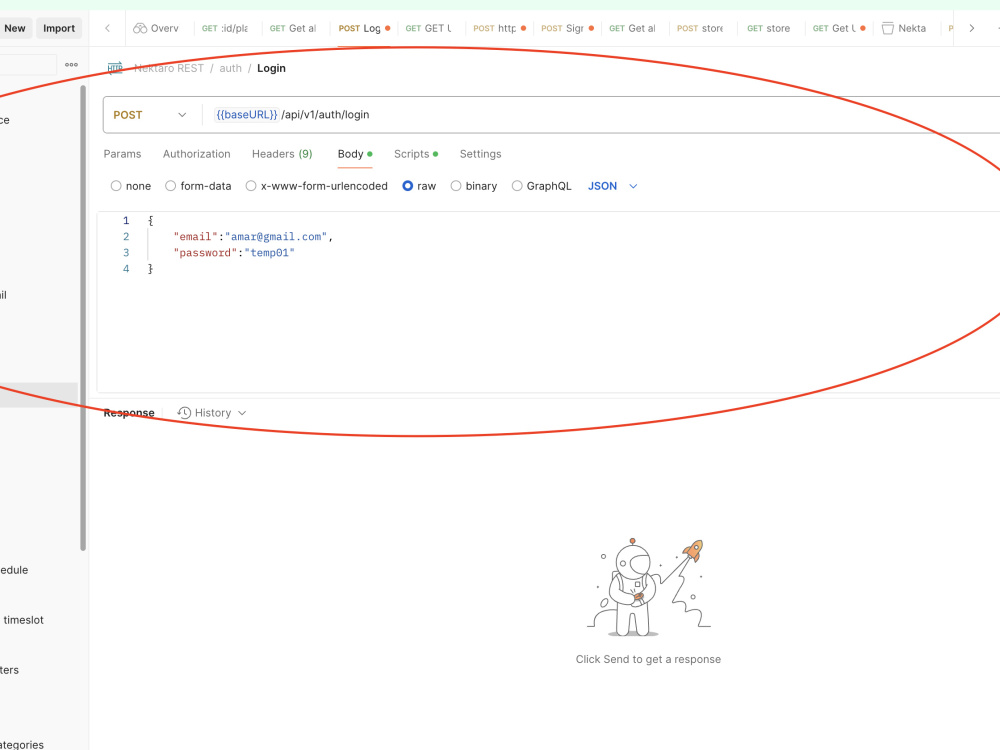
Task: Click the email value amar@gmail.com
Action: coord(276,237)
